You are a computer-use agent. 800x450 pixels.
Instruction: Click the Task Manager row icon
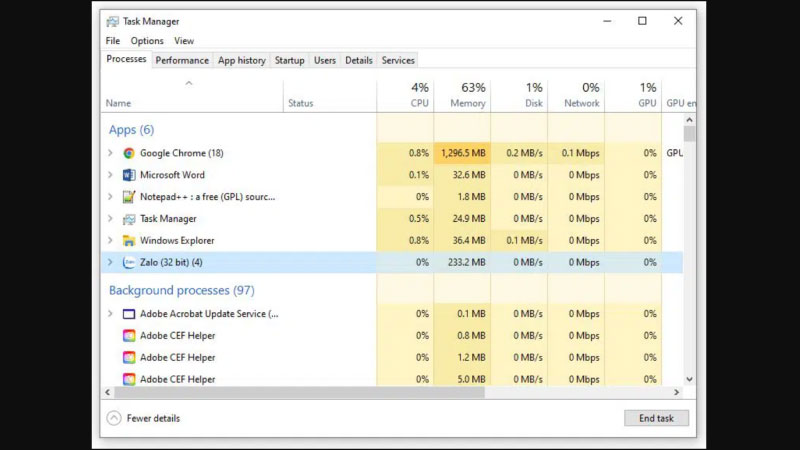click(129, 219)
